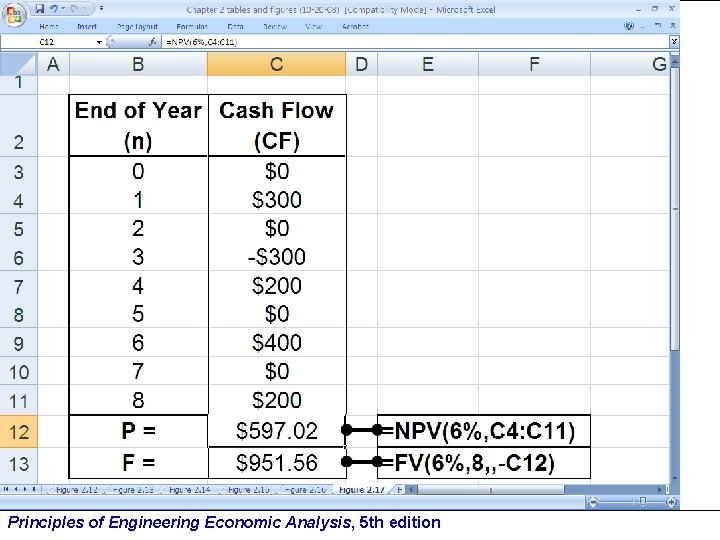Screen dimensions: 720x540
Task: Select column A header
Action: pos(53,64)
